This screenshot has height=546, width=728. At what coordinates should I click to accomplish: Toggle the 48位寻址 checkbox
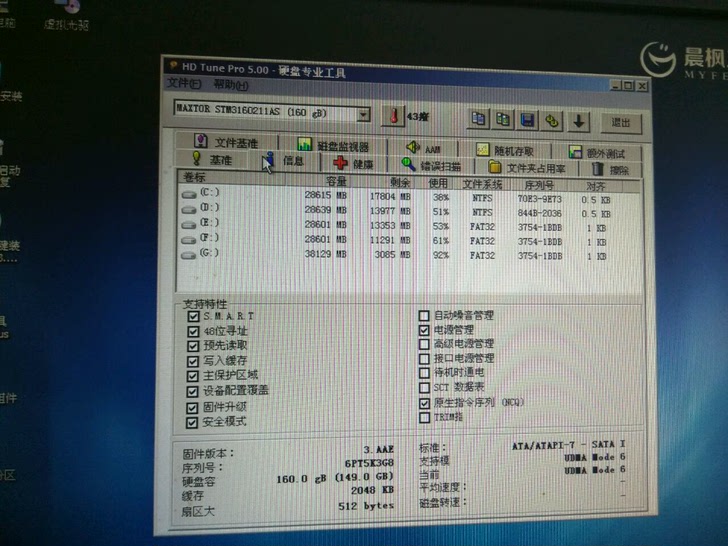pyautogui.click(x=193, y=332)
